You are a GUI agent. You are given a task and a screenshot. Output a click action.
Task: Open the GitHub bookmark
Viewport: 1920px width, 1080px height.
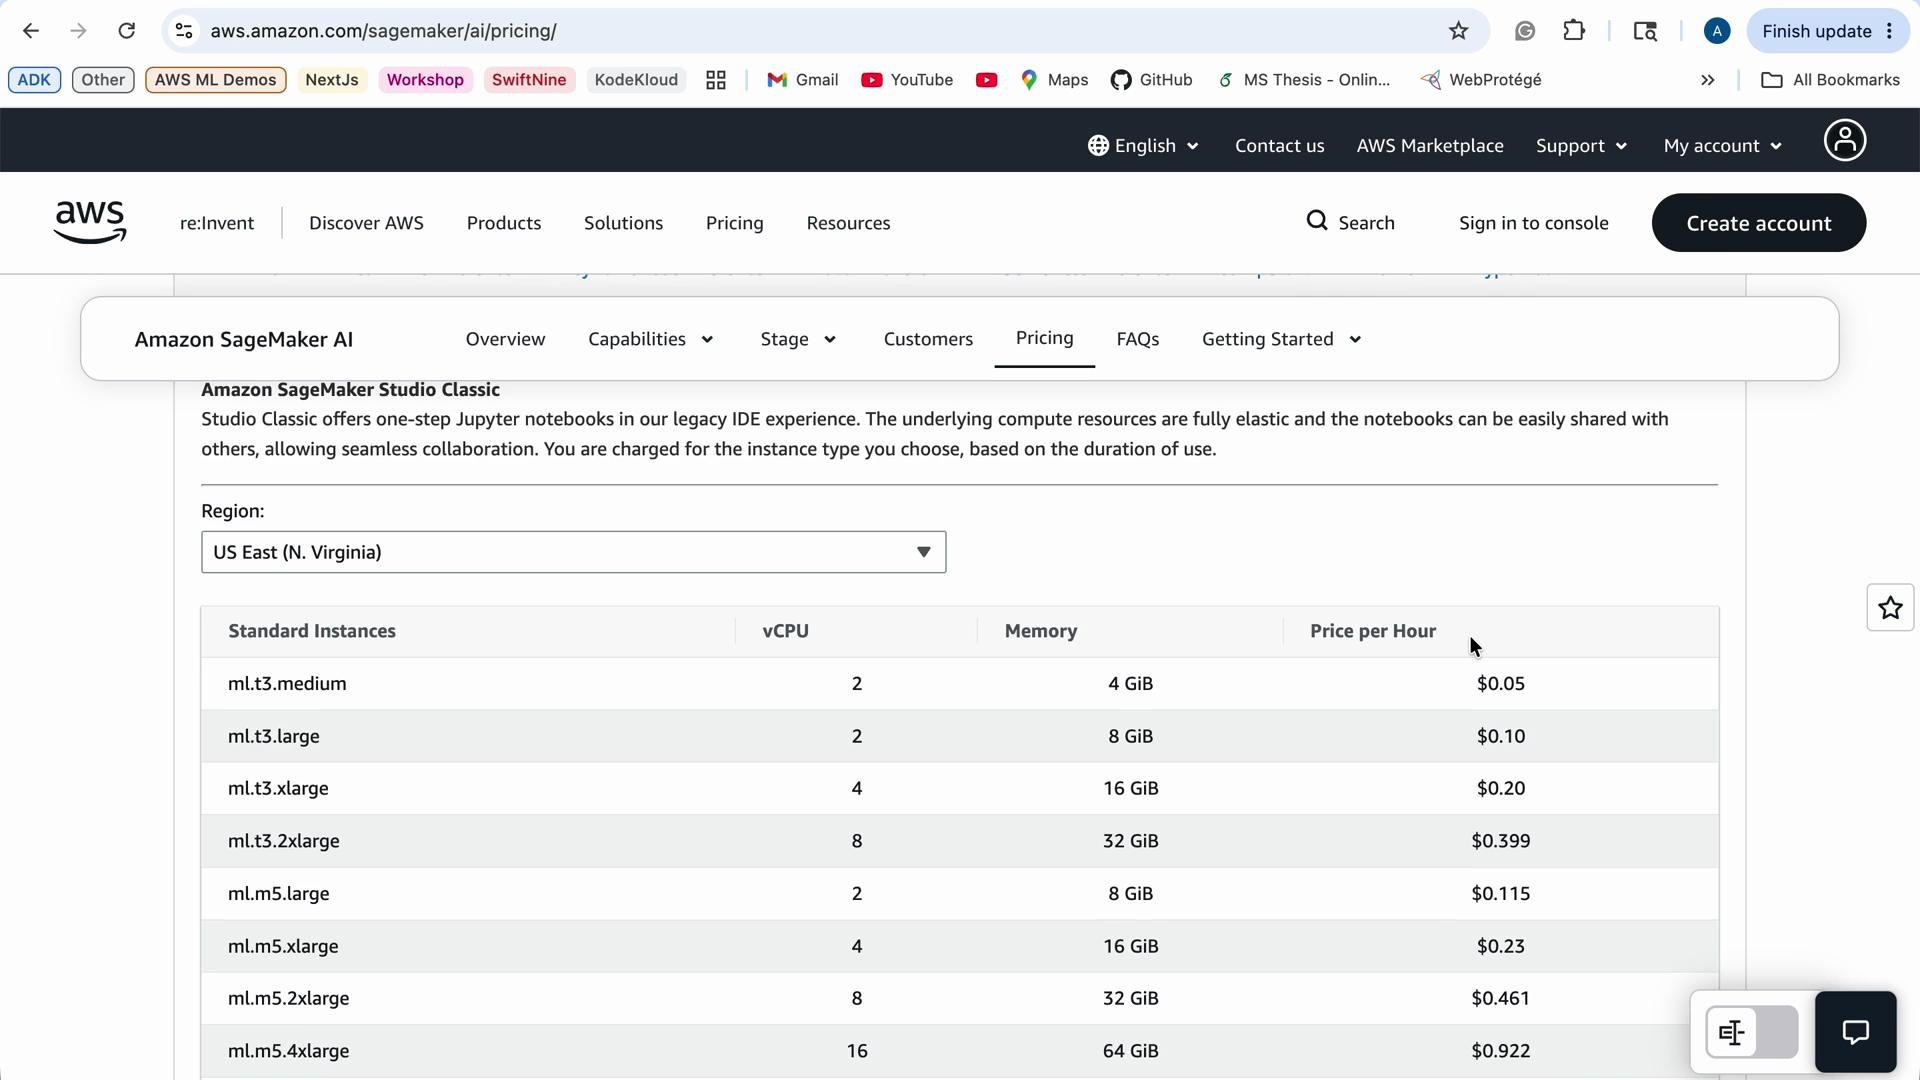(x=1151, y=80)
